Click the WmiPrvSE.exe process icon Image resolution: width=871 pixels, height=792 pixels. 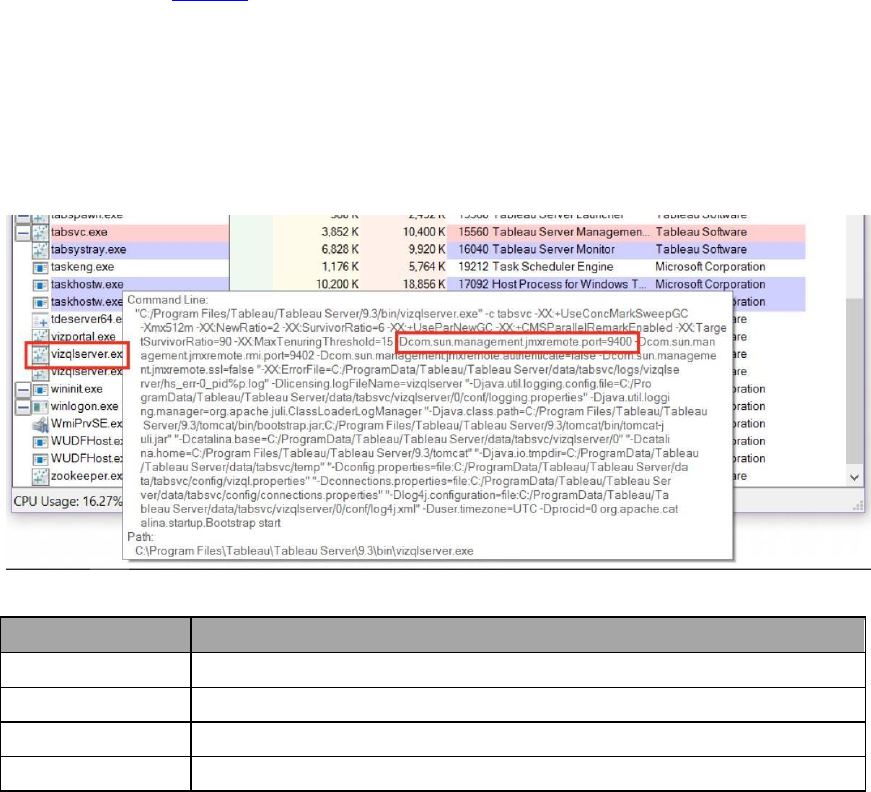coord(40,424)
